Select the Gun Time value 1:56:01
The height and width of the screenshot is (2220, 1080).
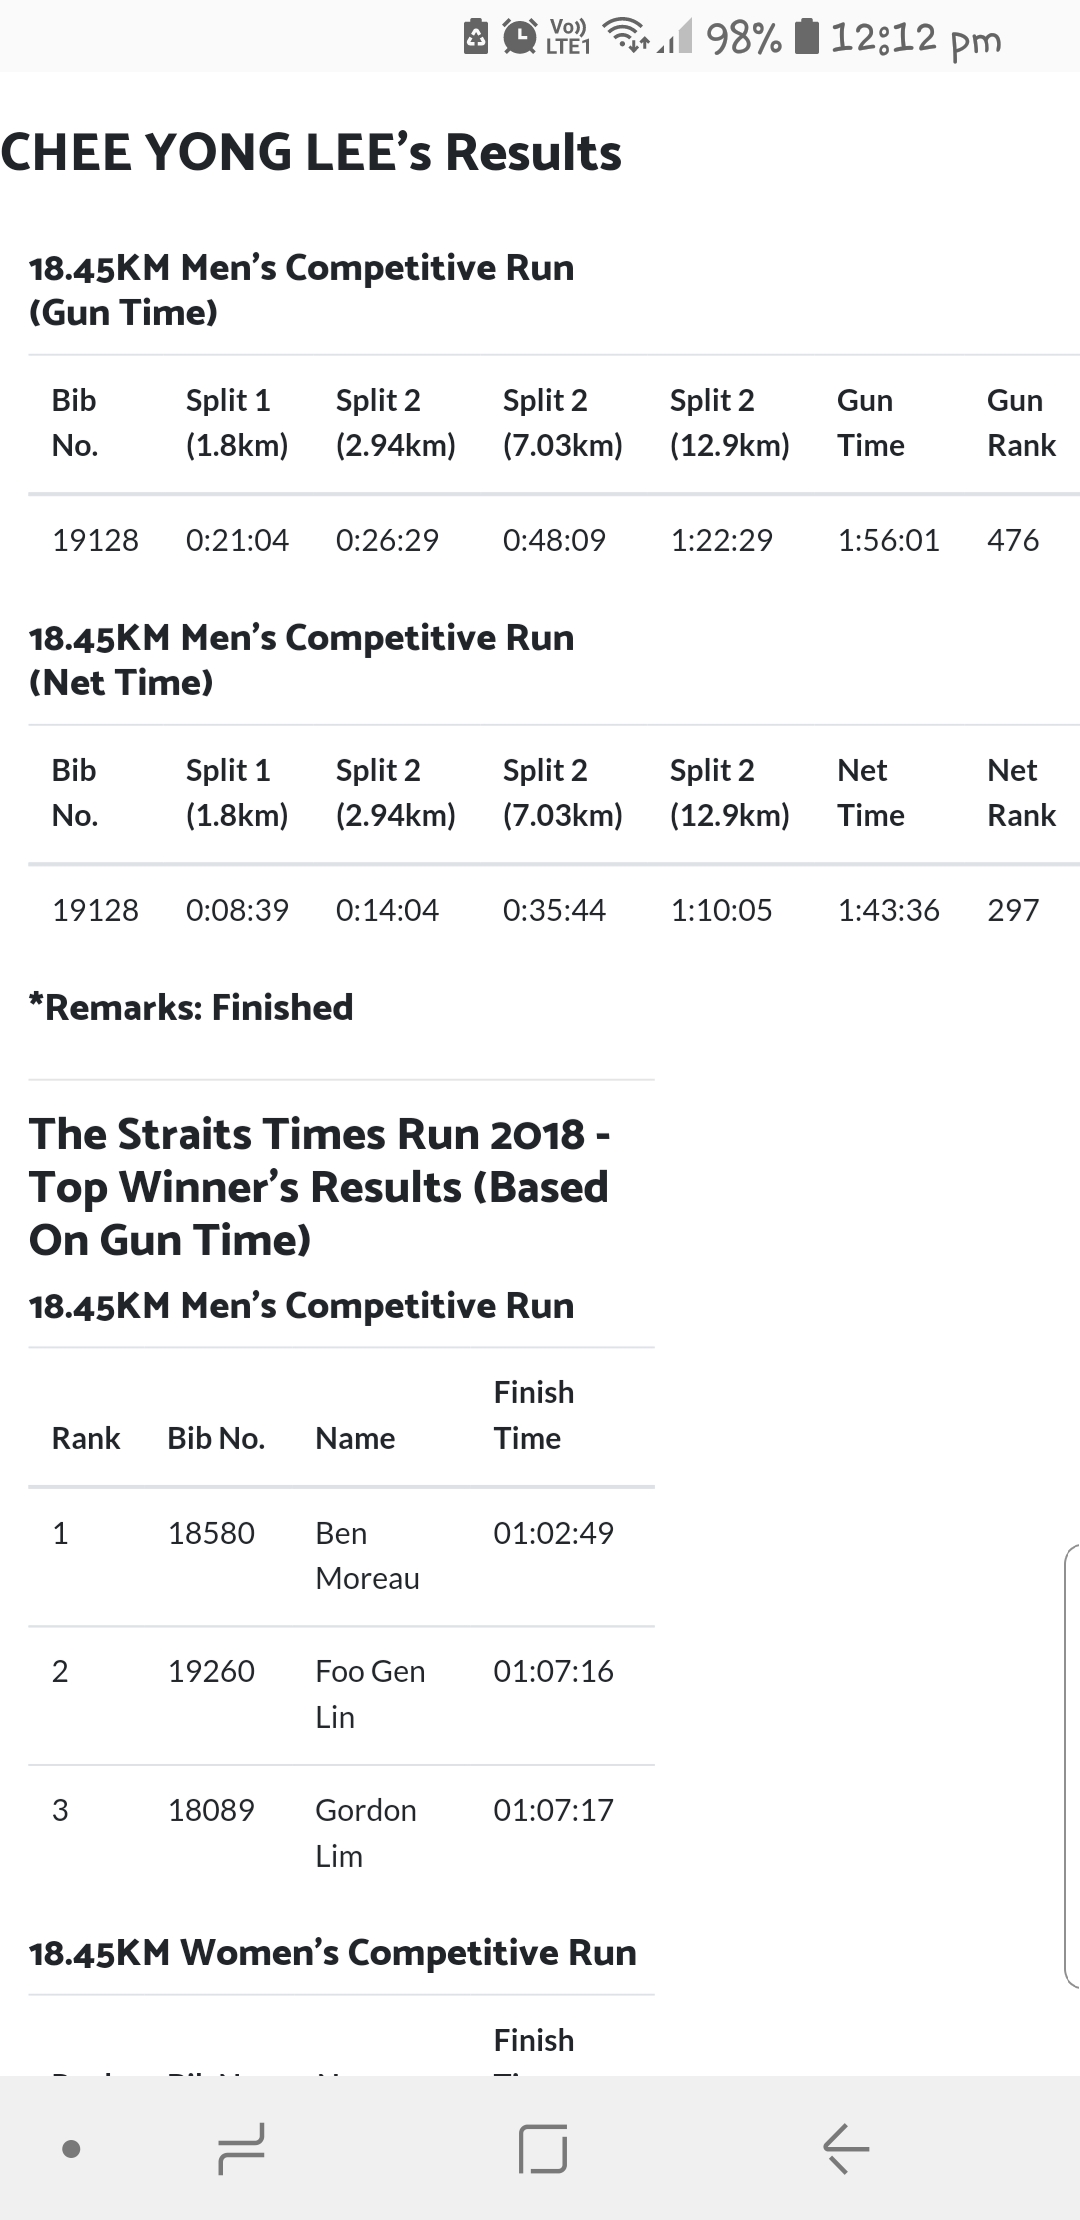(888, 540)
